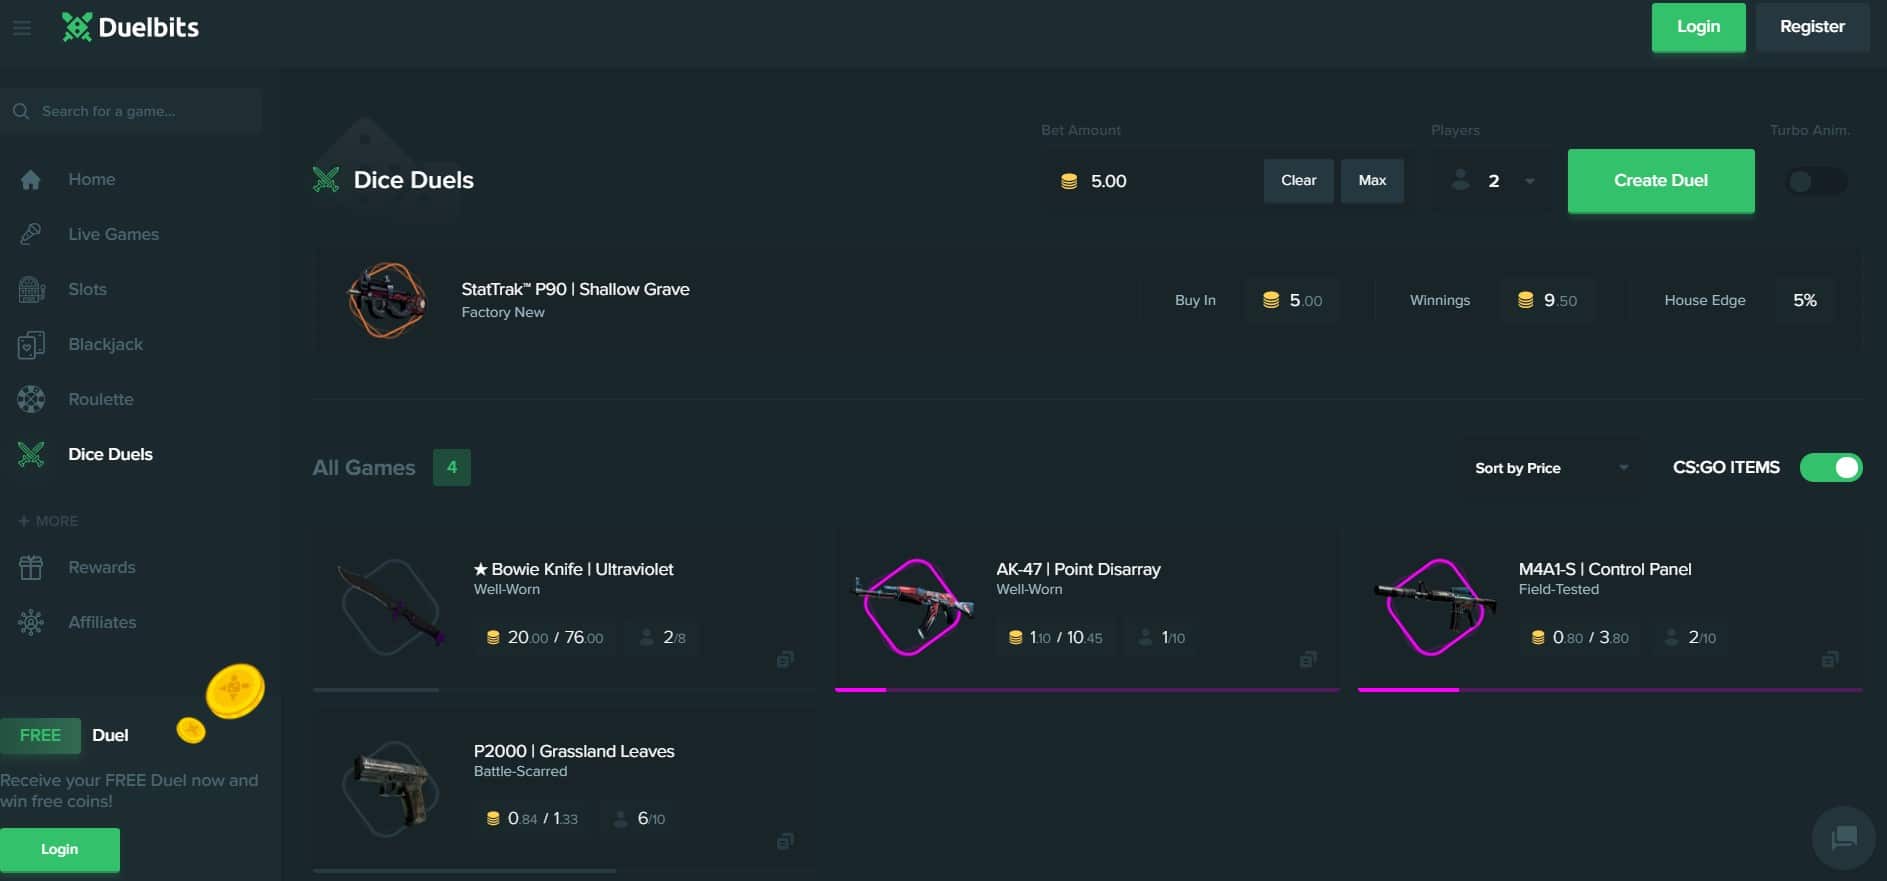Click the players person icon in selector
This screenshot has width=1887, height=881.
[x=1460, y=180]
